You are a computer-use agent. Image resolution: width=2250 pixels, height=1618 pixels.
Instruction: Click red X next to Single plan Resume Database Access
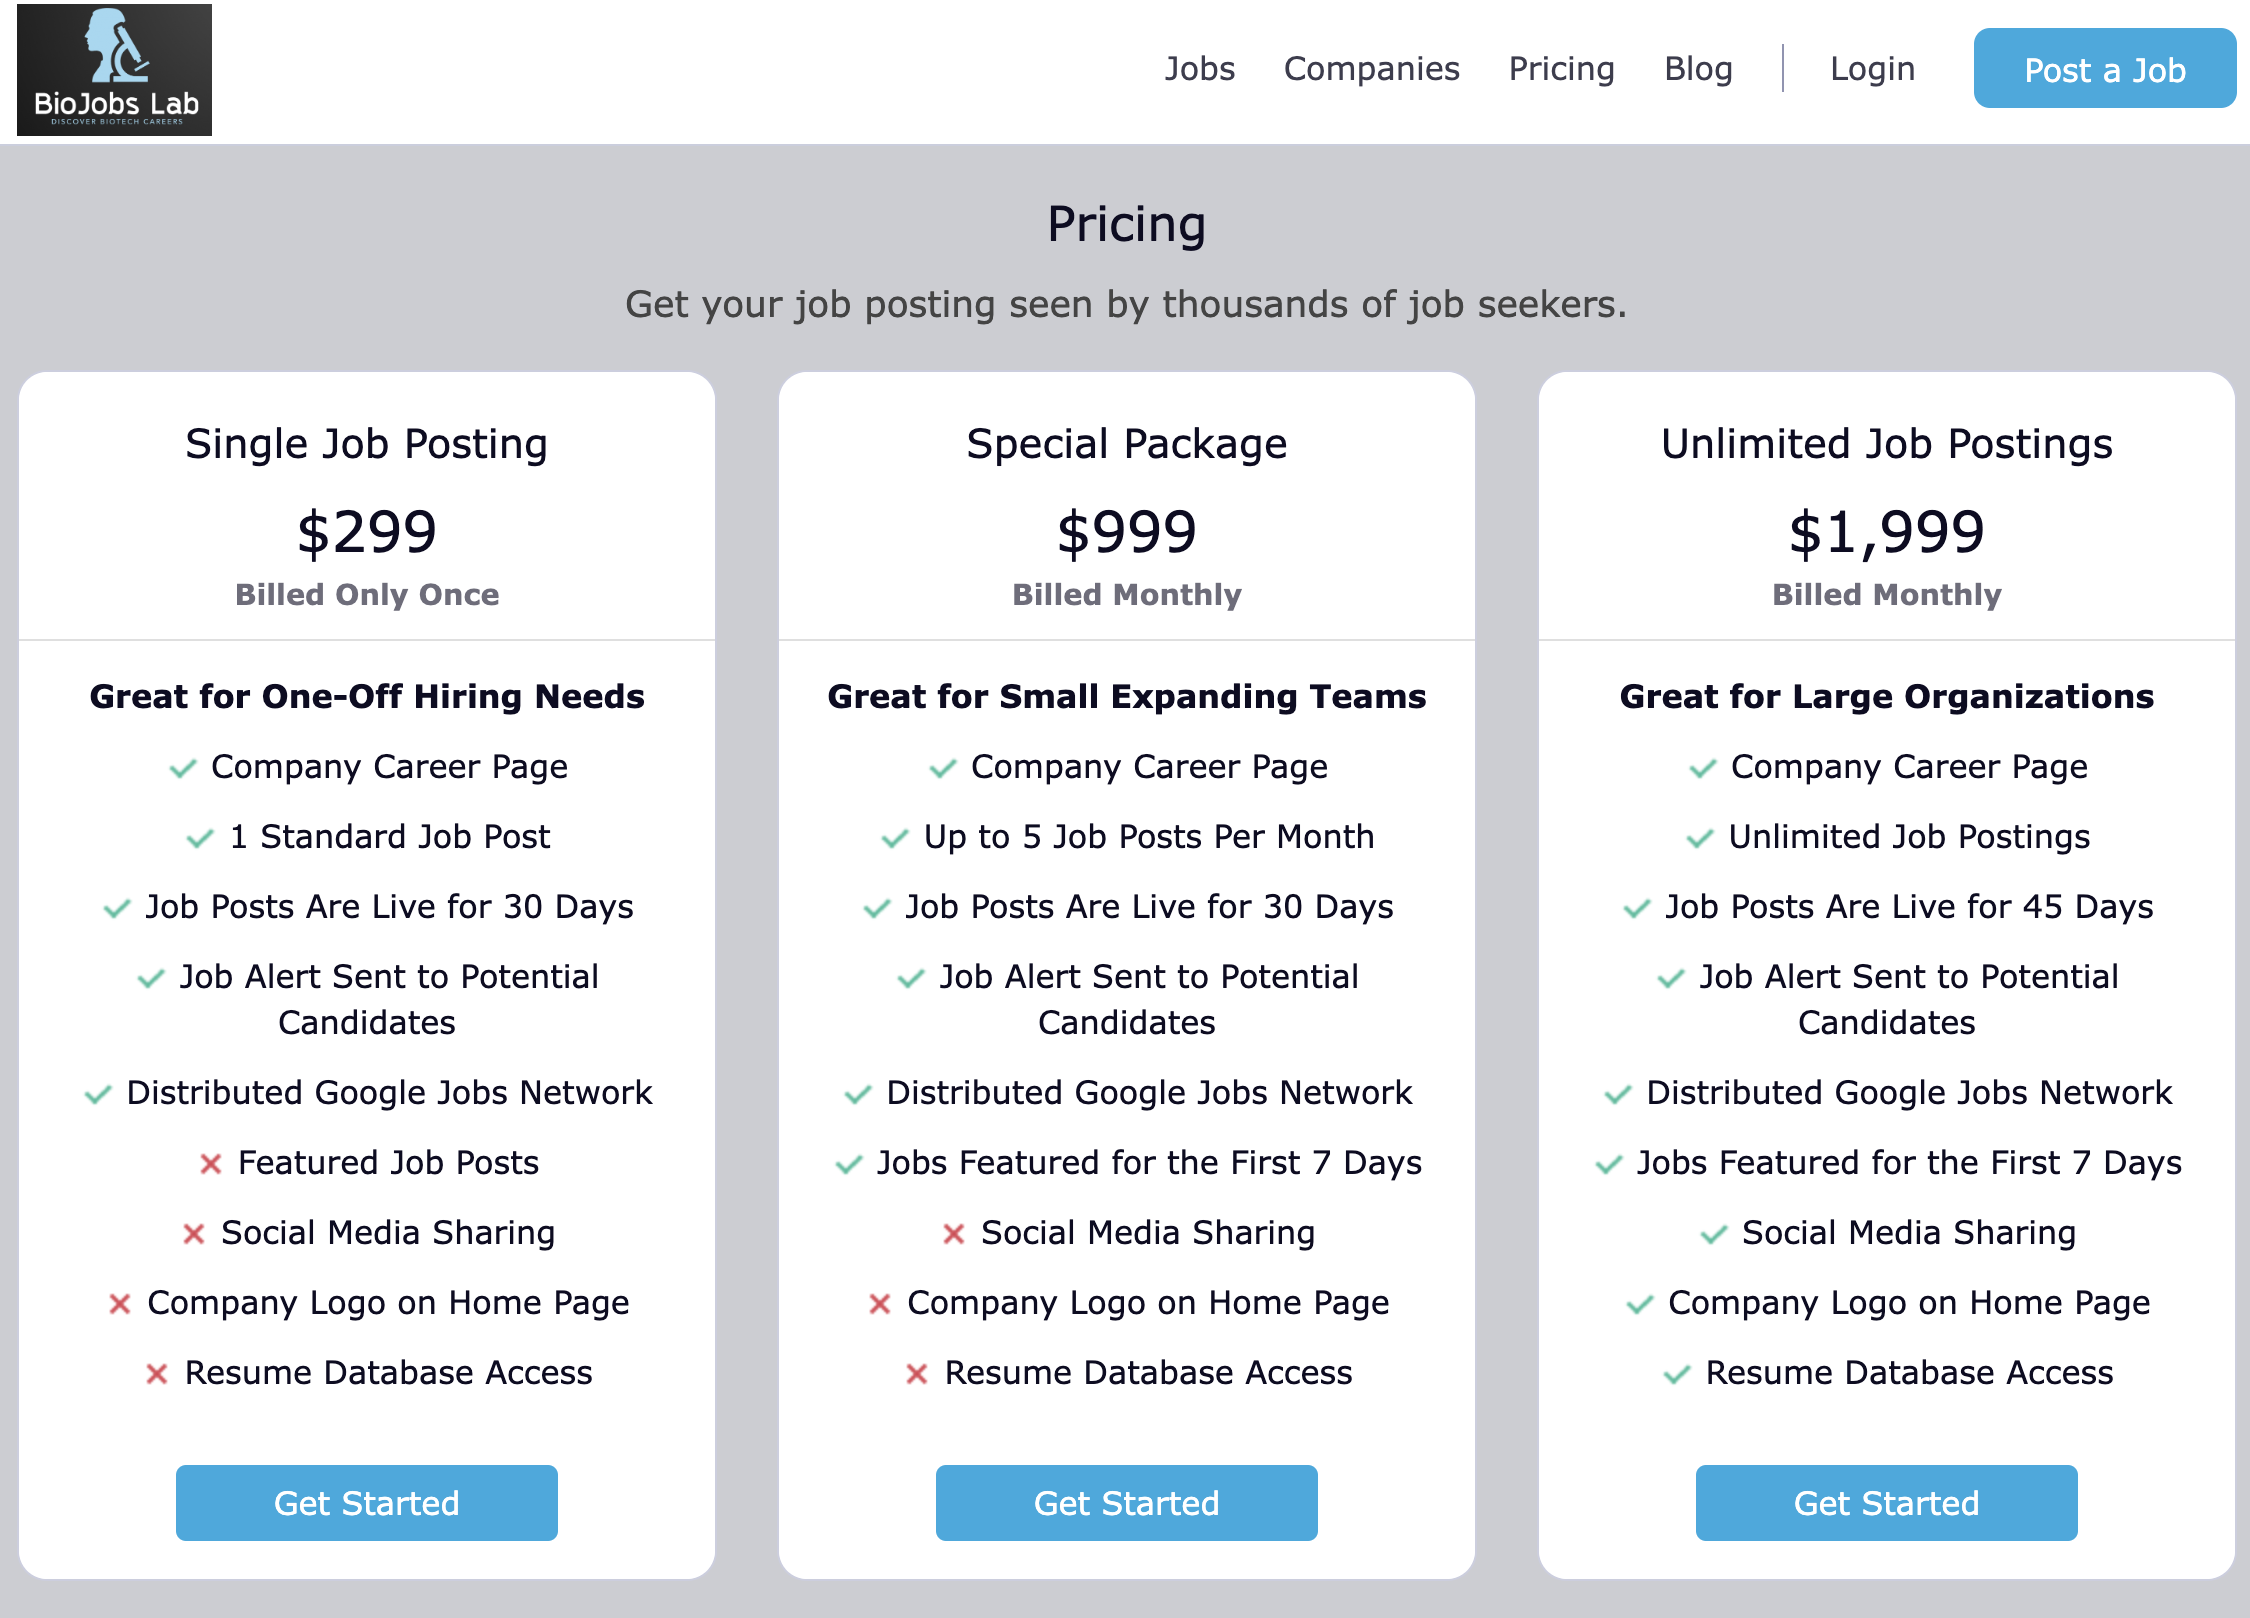coord(157,1374)
